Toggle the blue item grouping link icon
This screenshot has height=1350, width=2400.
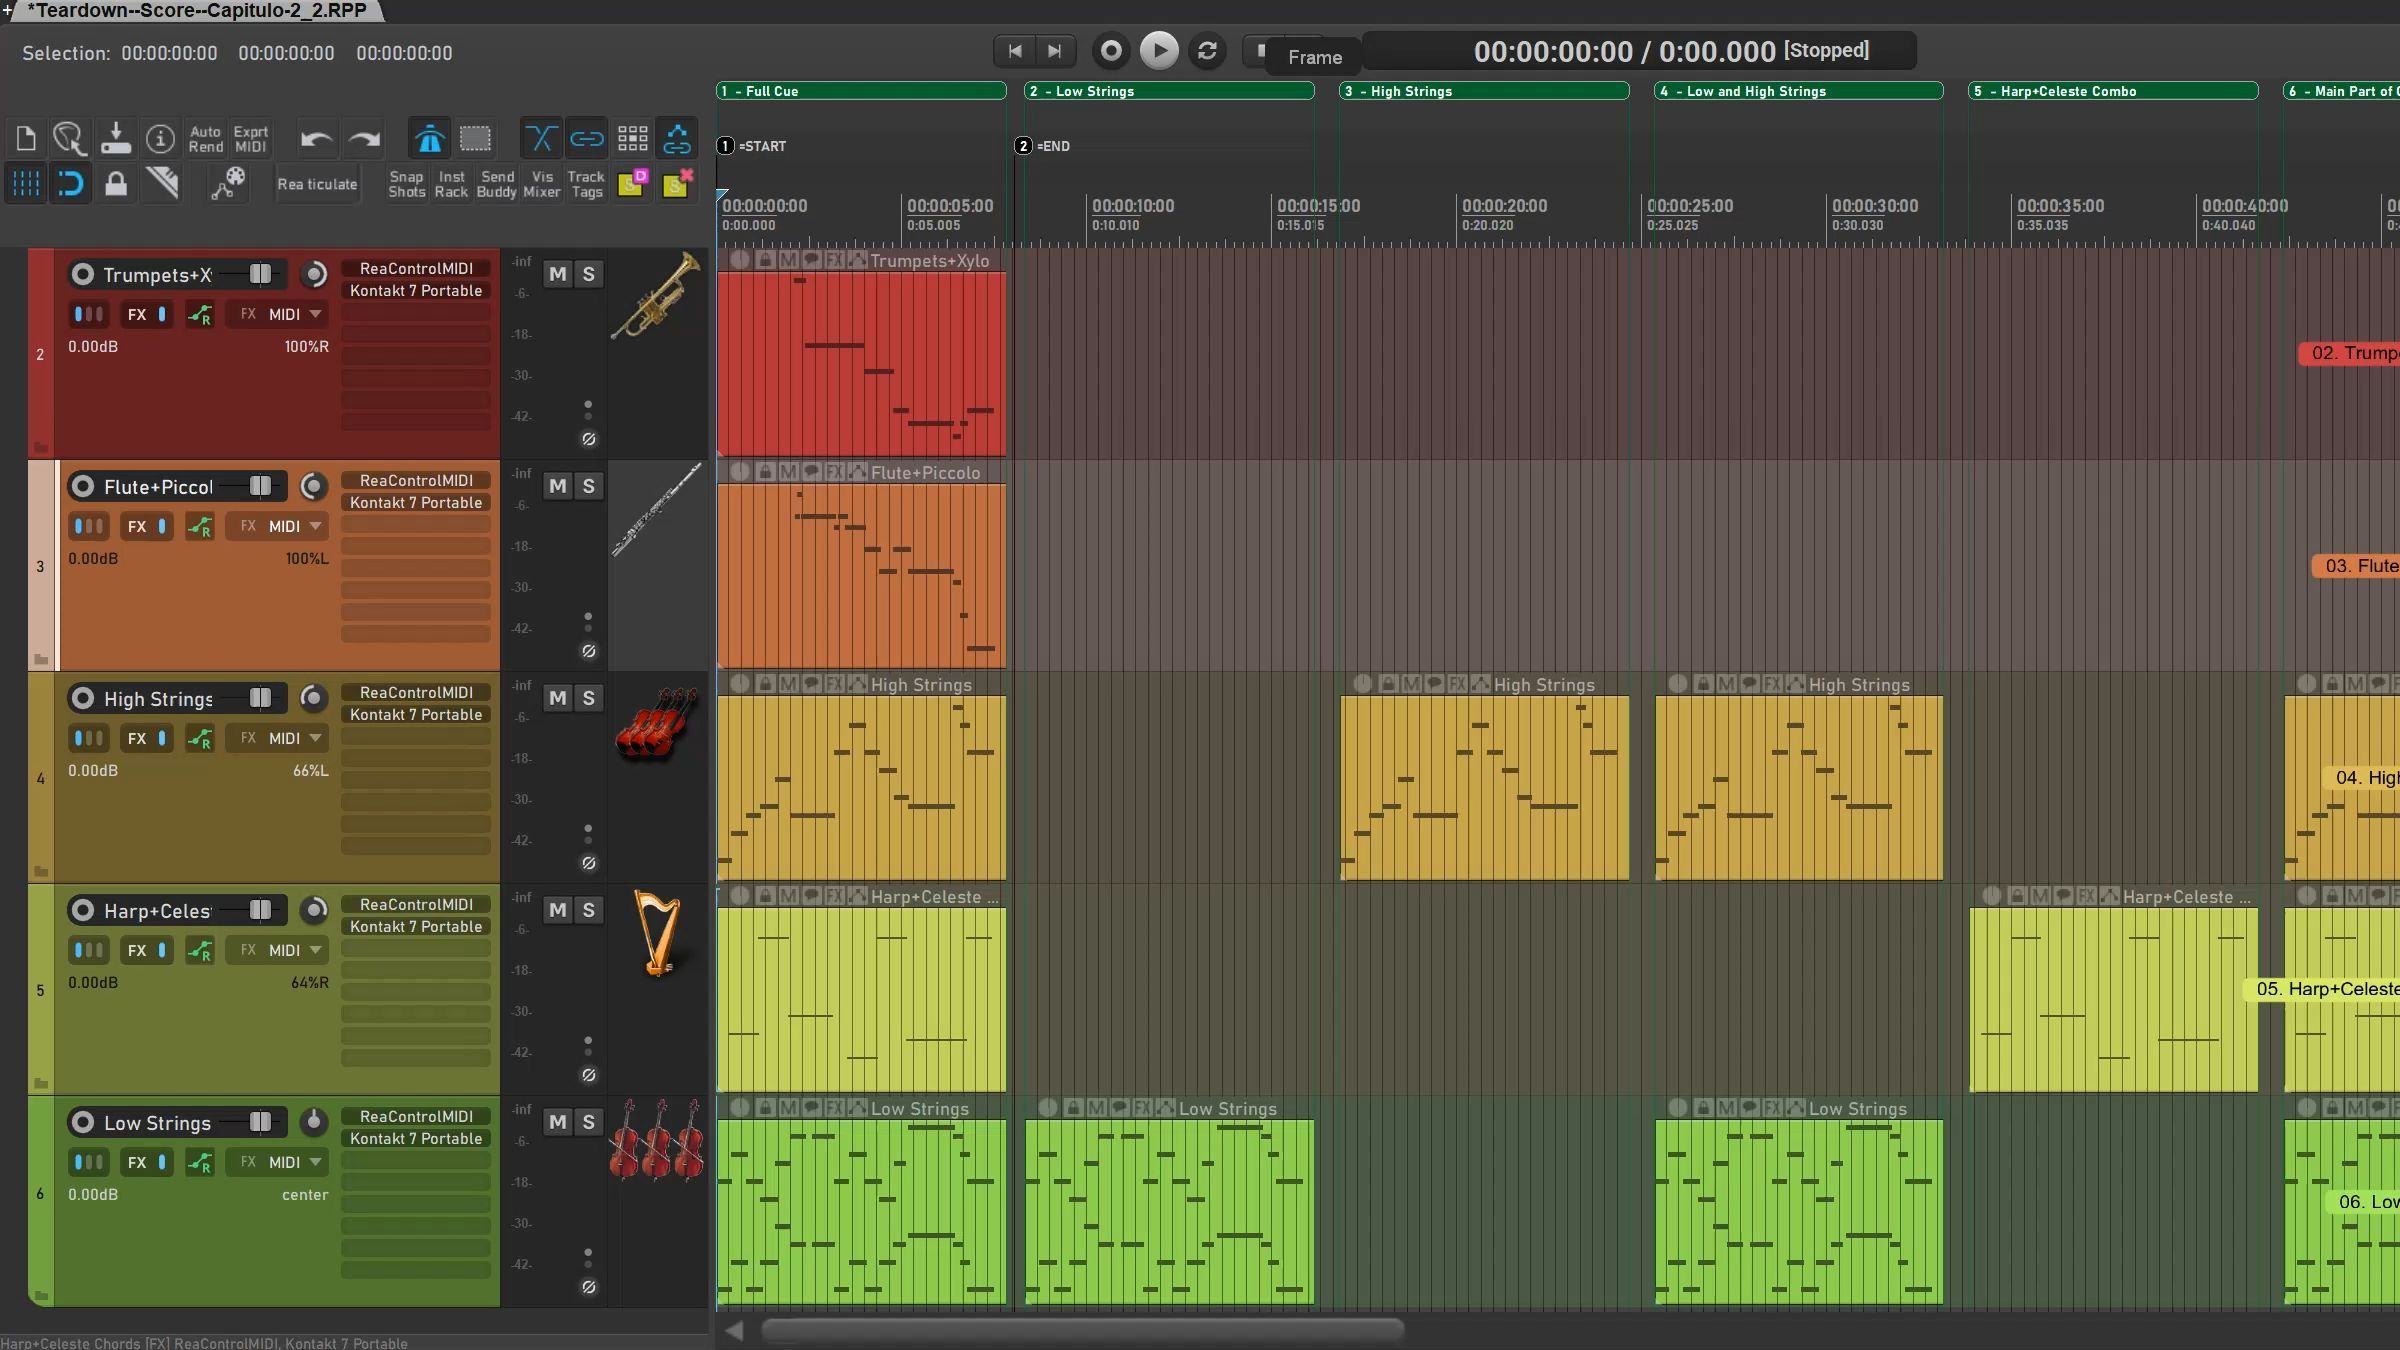pyautogui.click(x=587, y=138)
